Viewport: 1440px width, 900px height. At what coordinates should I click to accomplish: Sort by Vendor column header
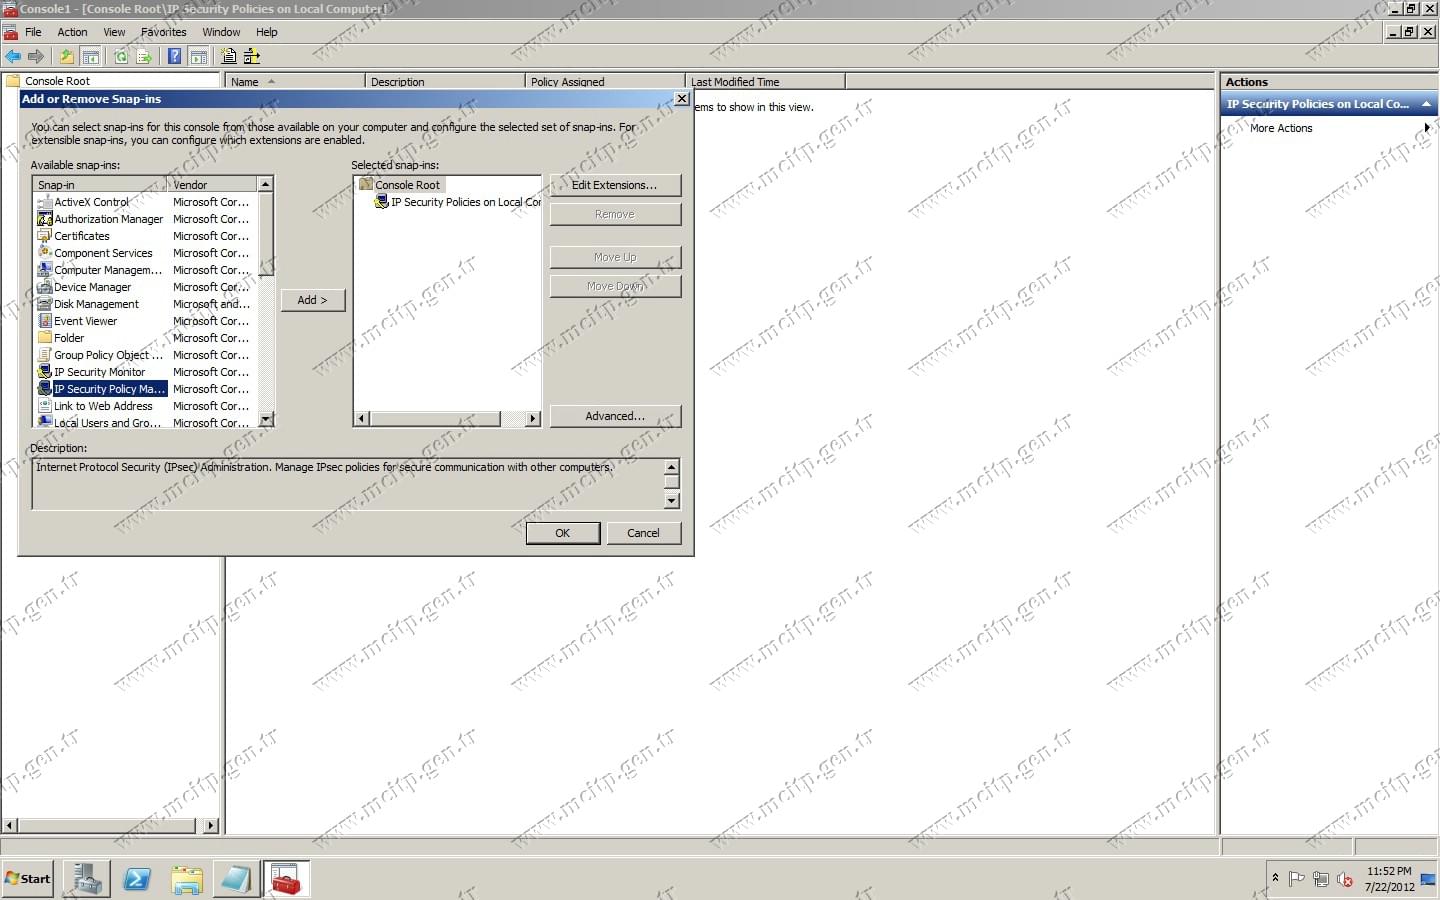pyautogui.click(x=213, y=185)
